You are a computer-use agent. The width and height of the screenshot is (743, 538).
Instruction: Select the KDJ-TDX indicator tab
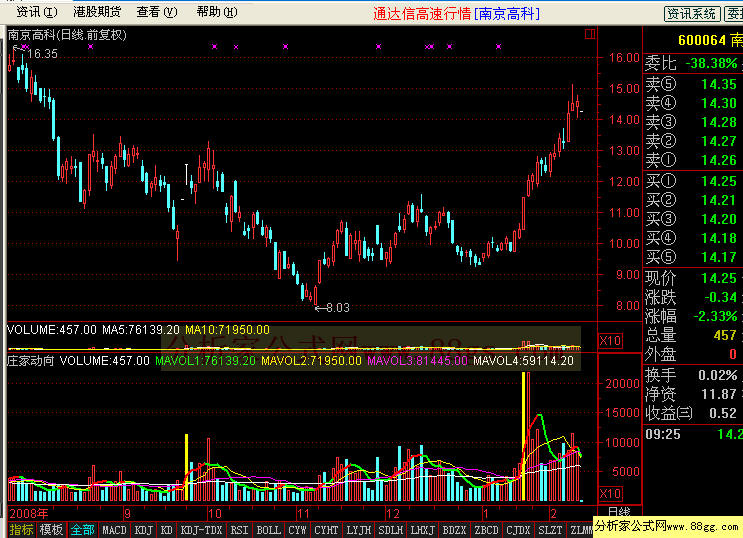point(201,530)
